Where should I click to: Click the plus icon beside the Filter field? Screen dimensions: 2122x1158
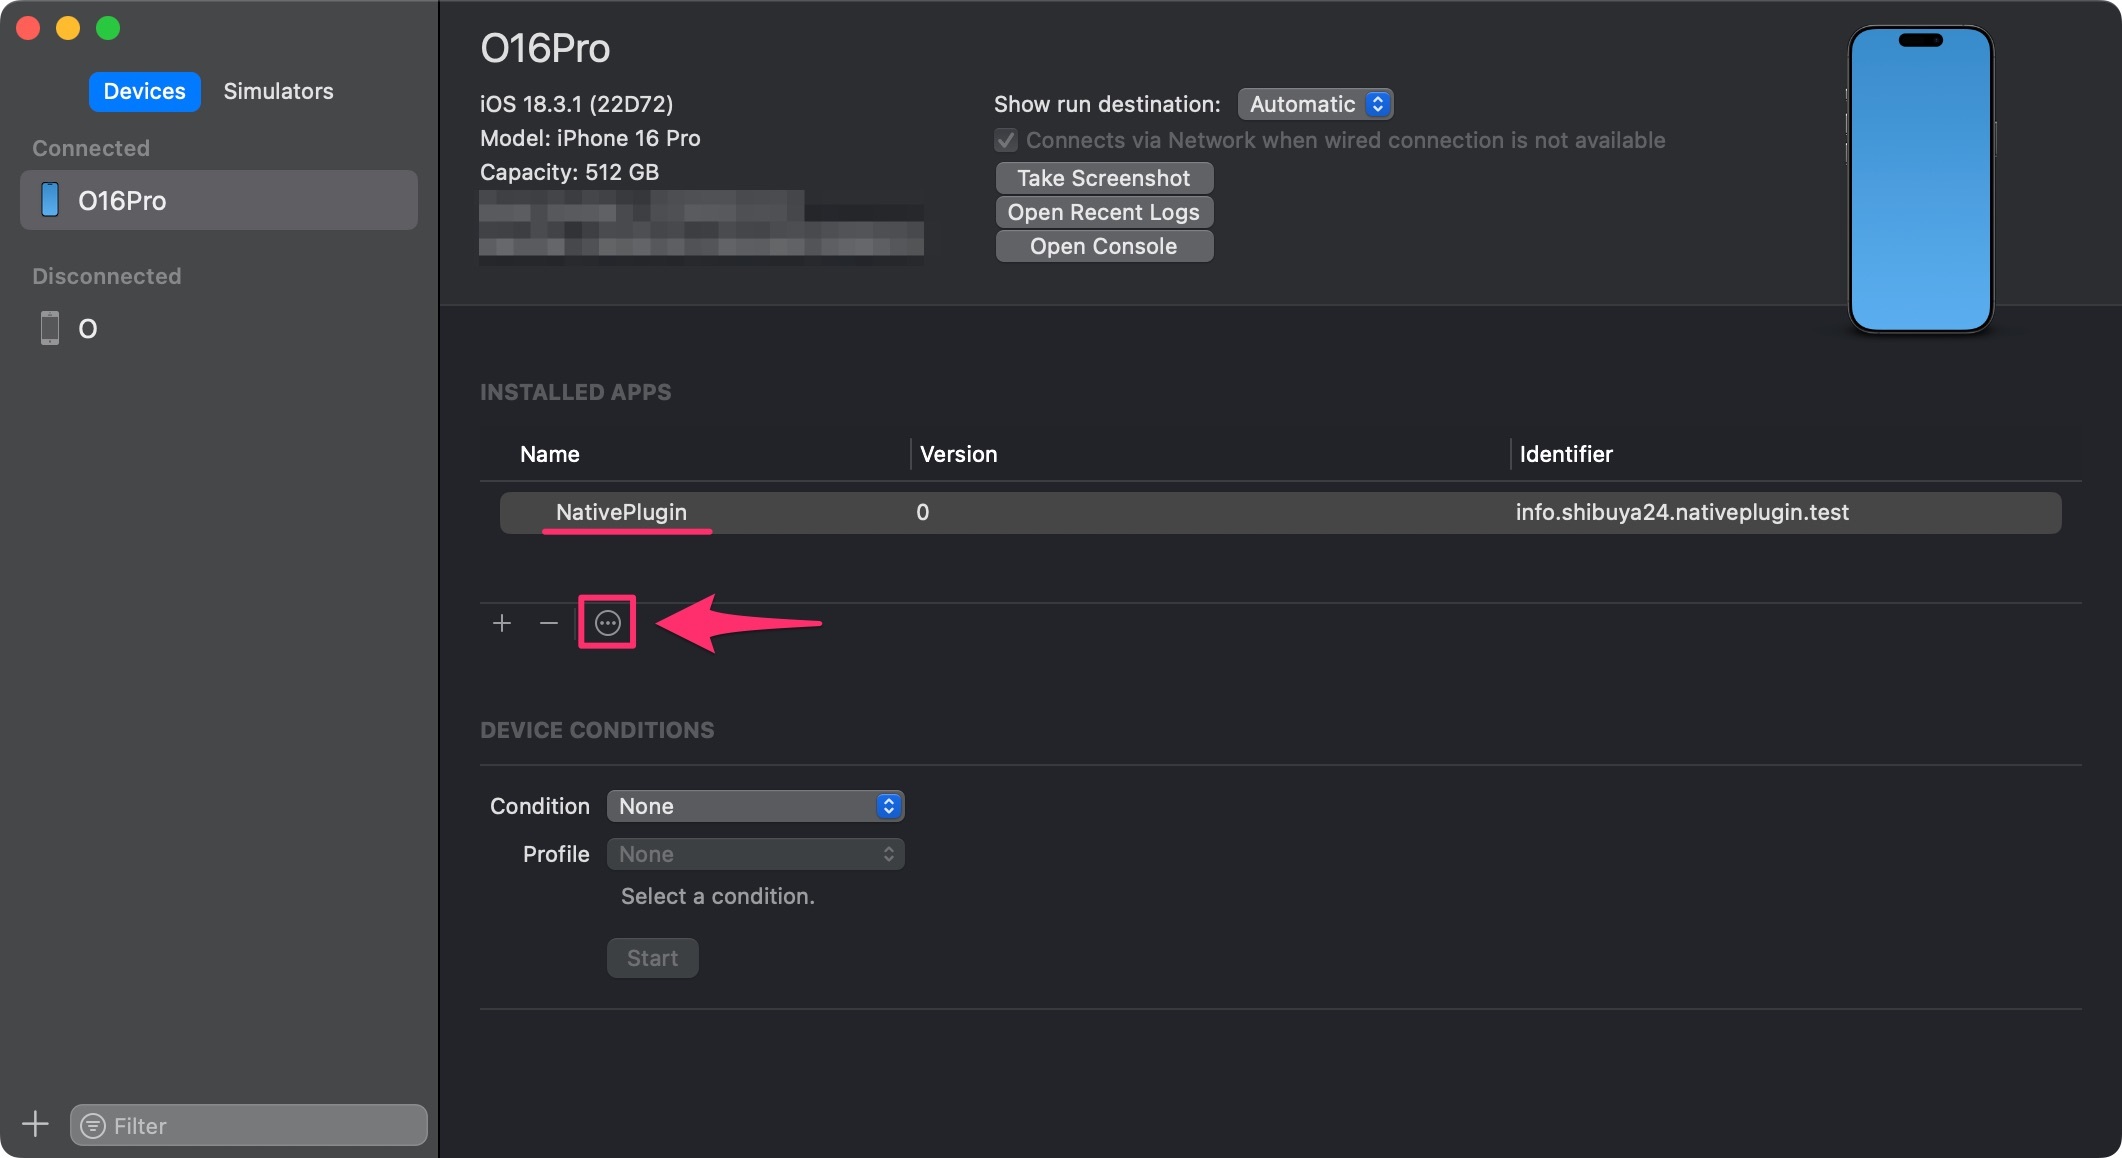[x=35, y=1124]
